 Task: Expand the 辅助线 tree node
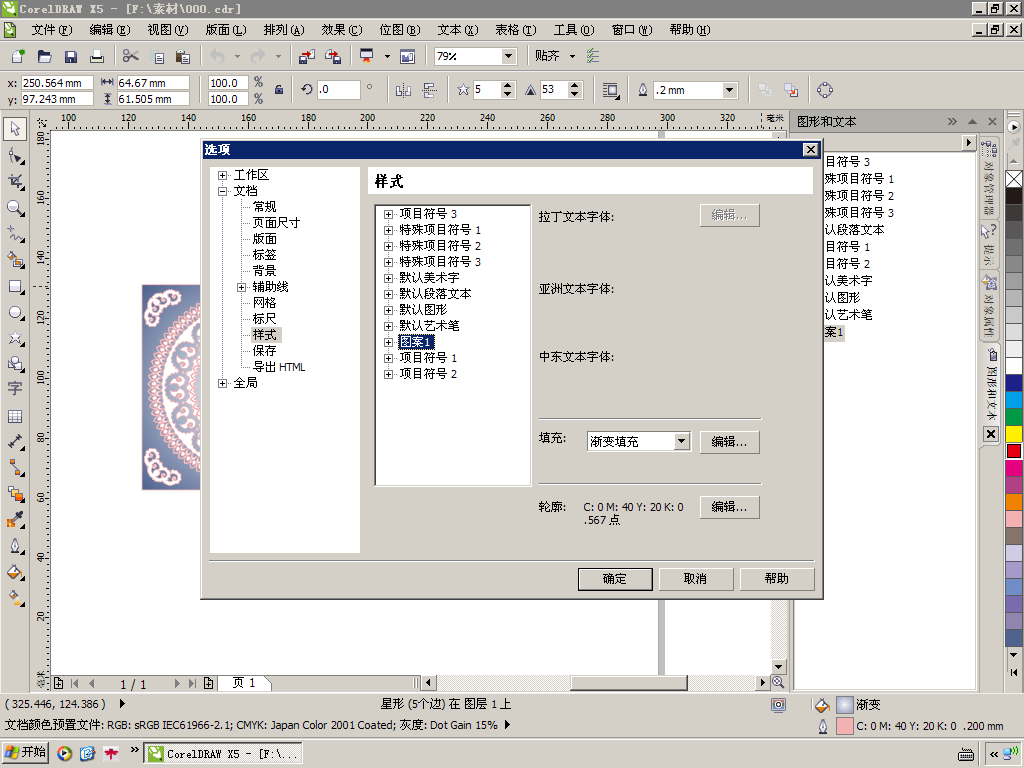(242, 287)
